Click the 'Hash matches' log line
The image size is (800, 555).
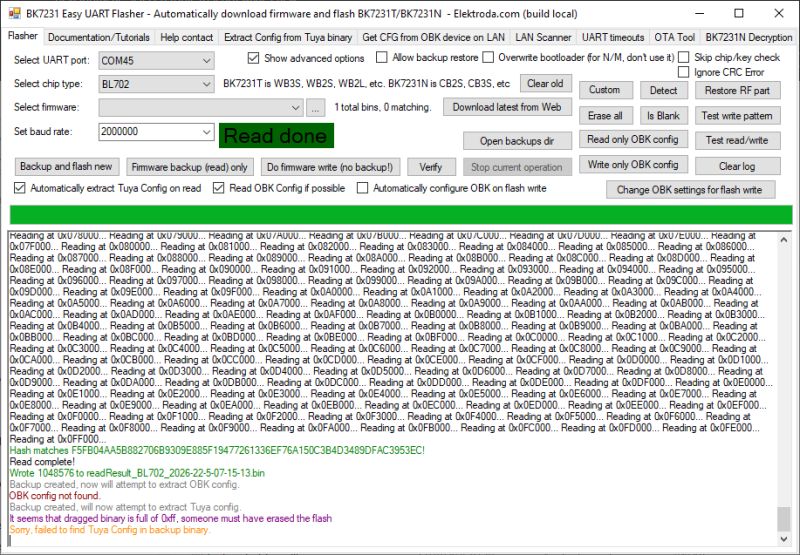(x=217, y=450)
